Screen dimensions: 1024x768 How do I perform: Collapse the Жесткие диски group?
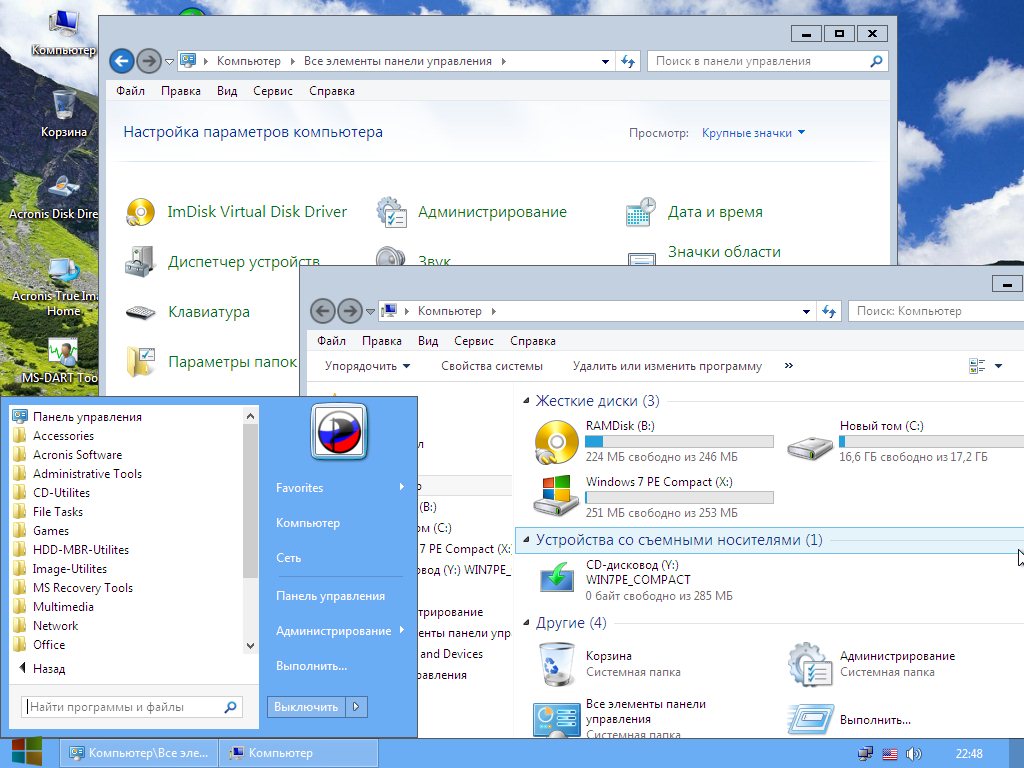(x=527, y=401)
